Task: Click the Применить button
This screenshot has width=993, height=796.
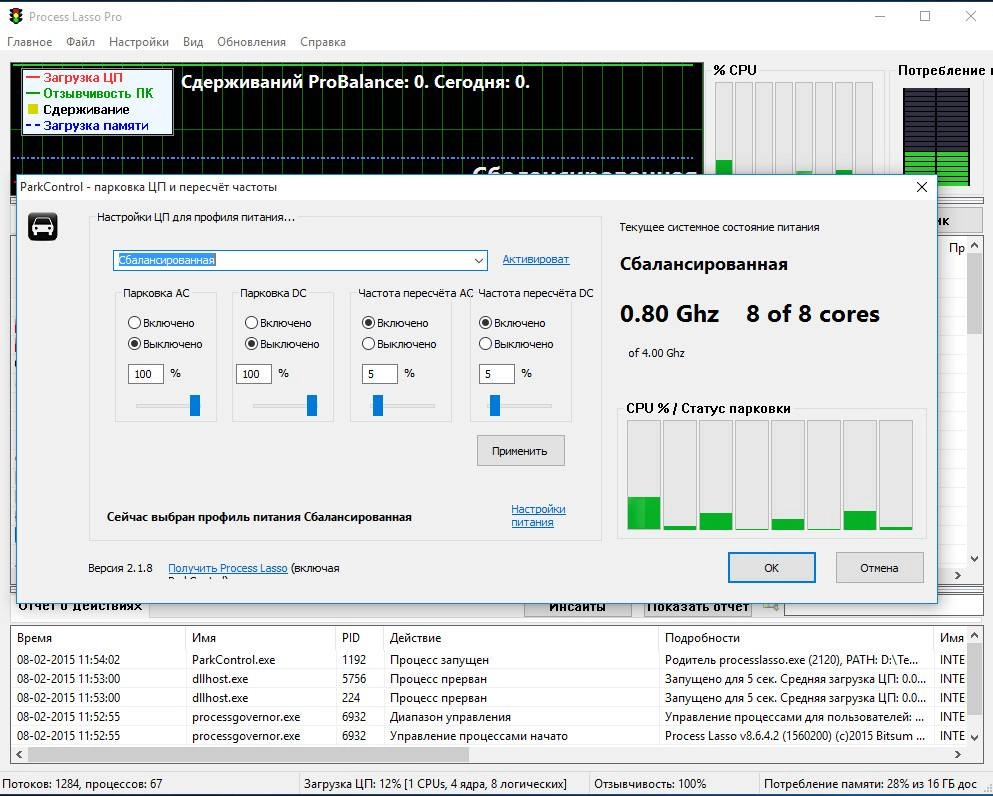Action: click(521, 451)
